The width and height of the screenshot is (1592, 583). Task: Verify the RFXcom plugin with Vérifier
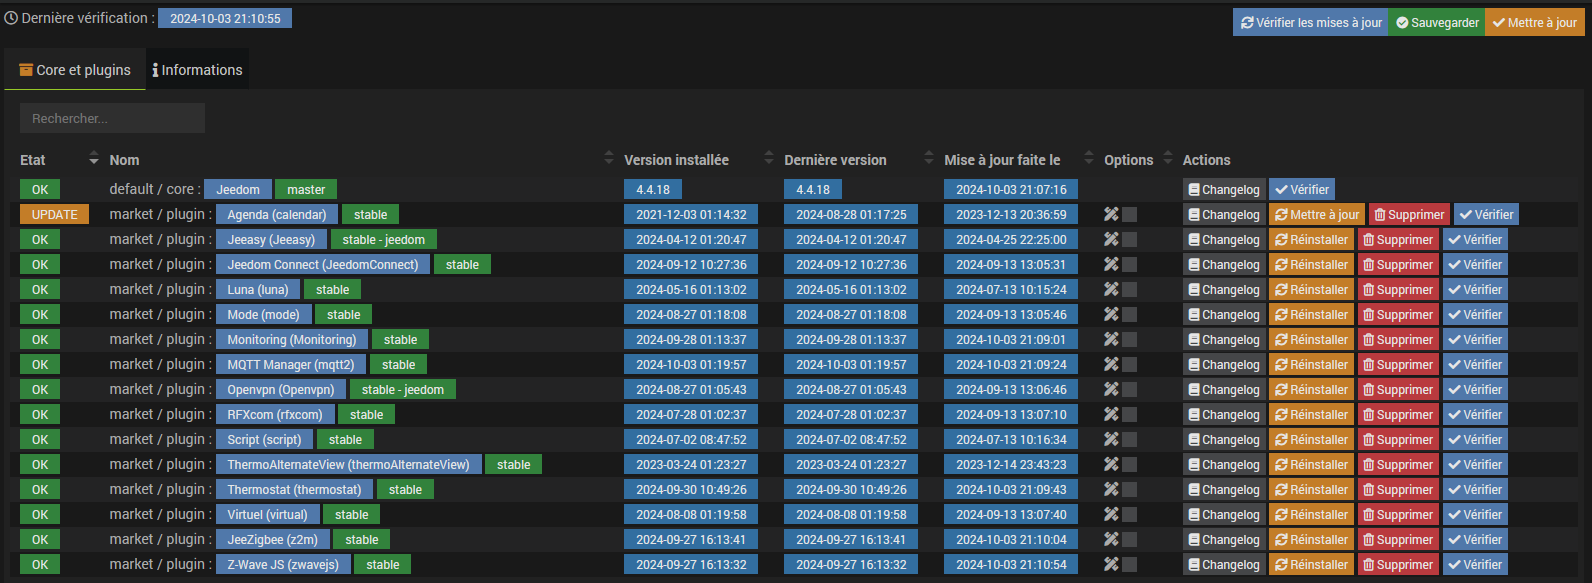click(x=1475, y=414)
